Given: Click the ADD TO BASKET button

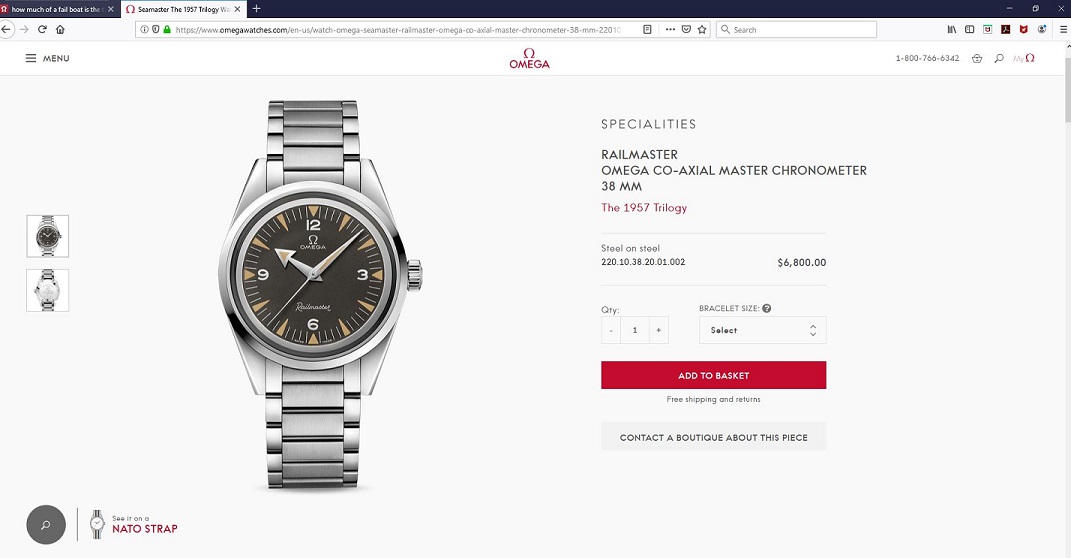Looking at the screenshot, I should coord(713,375).
